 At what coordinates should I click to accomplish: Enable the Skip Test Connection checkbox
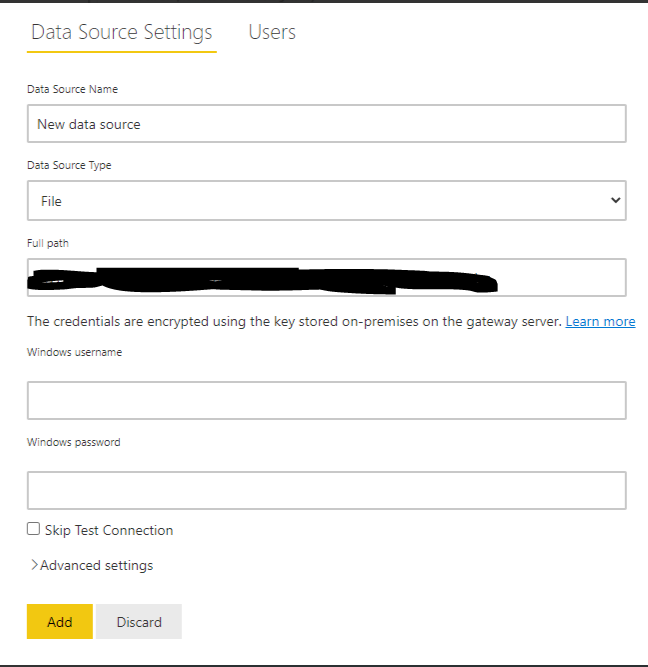33,529
